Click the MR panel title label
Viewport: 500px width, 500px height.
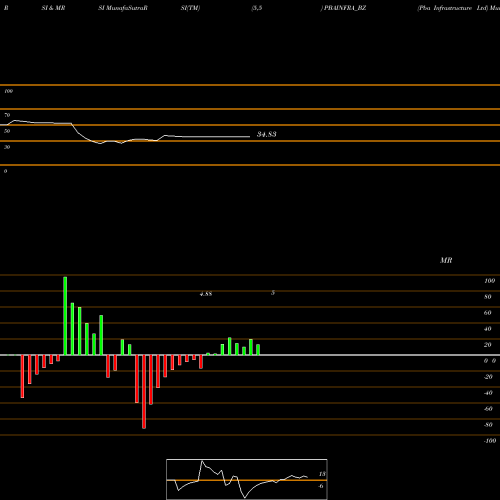pyautogui.click(x=446, y=260)
